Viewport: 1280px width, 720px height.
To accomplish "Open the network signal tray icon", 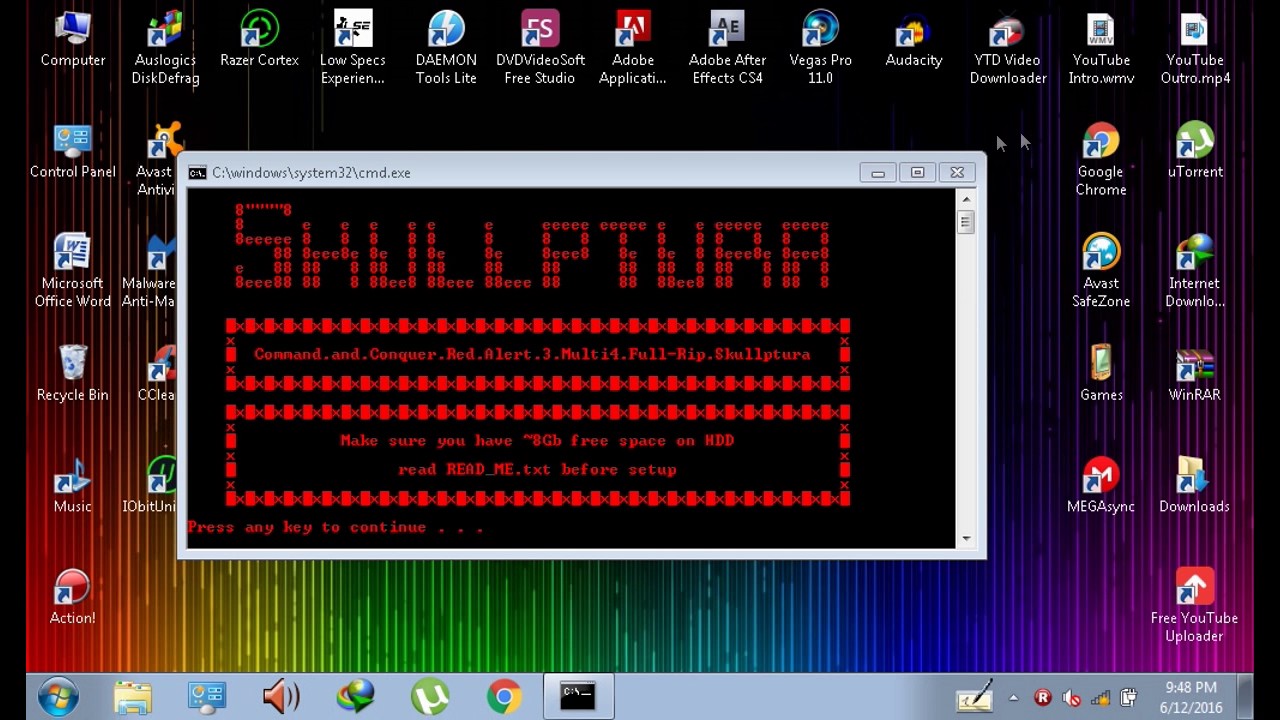I will pyautogui.click(x=1100, y=698).
